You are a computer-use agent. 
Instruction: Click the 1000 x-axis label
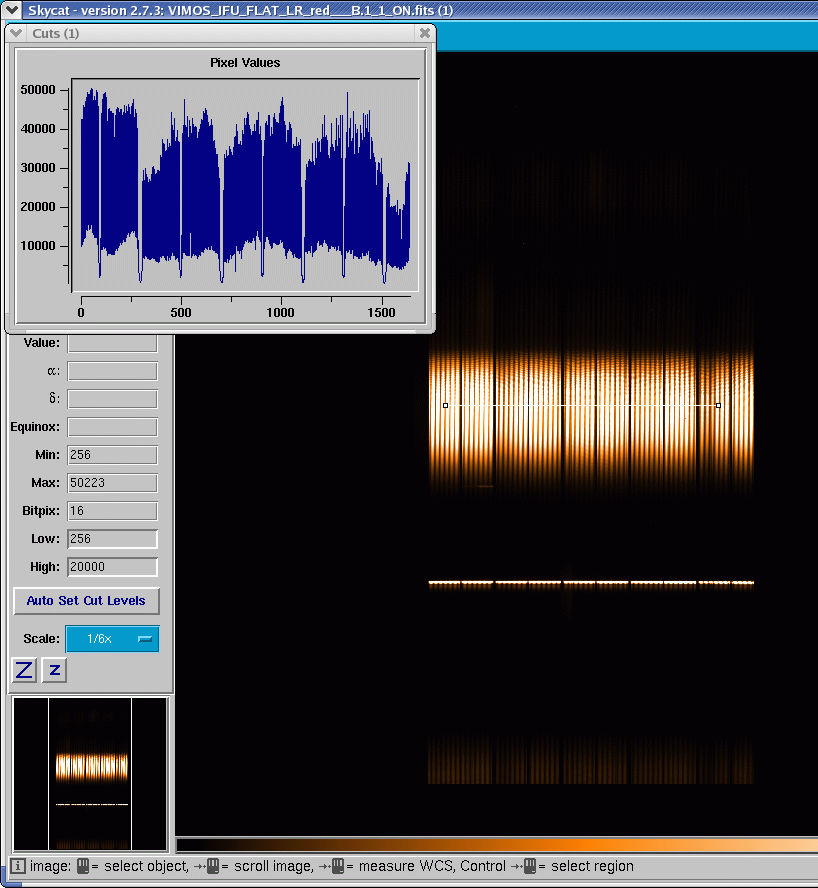coord(280,313)
